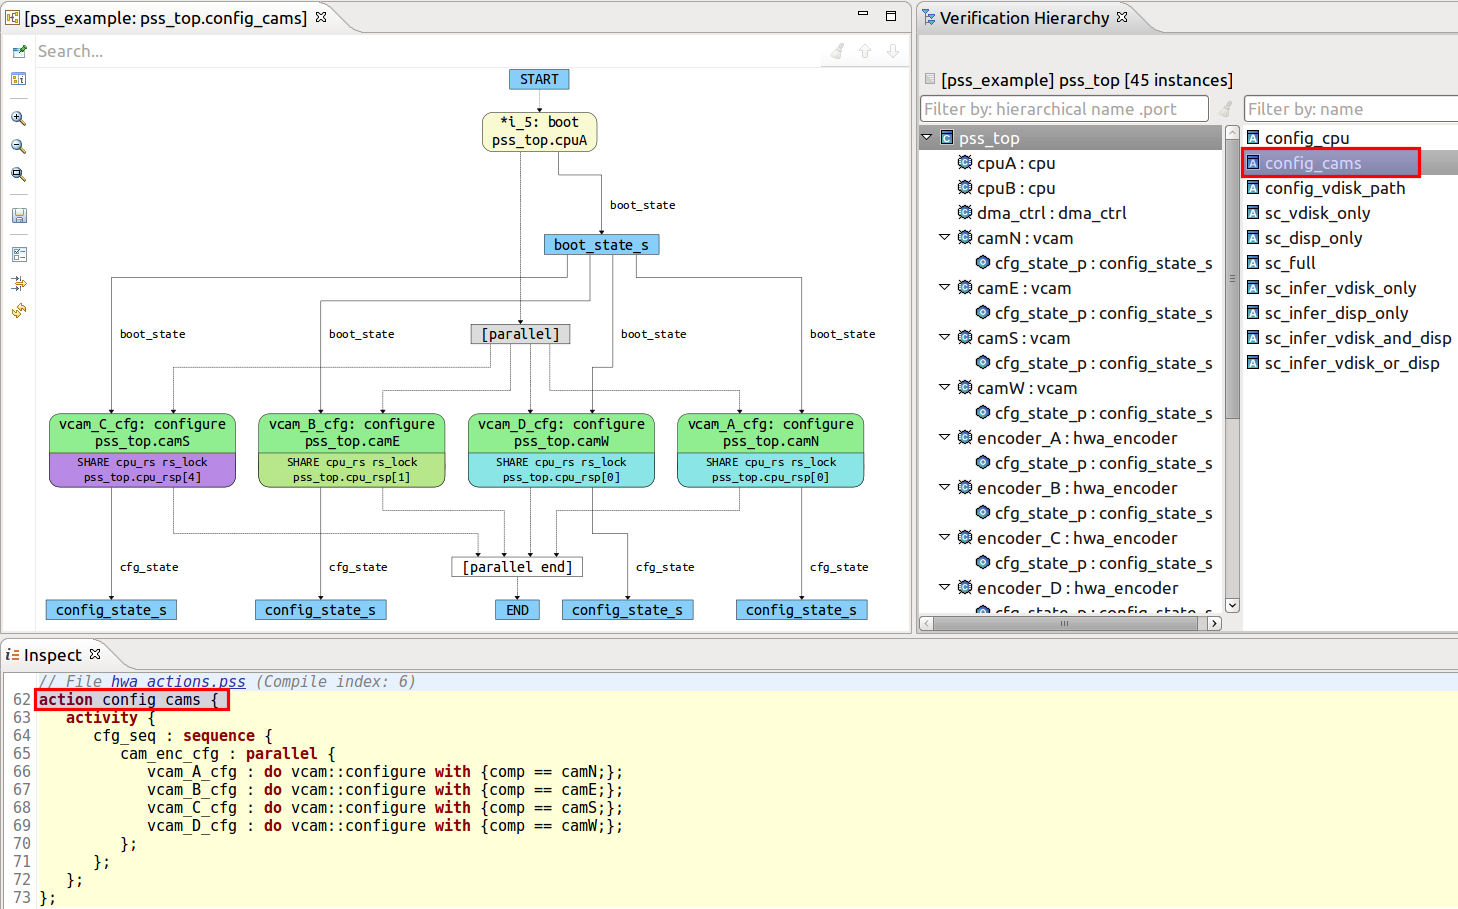The image size is (1458, 909).
Task: Collapse the camS : vcam node
Action: [945, 337]
